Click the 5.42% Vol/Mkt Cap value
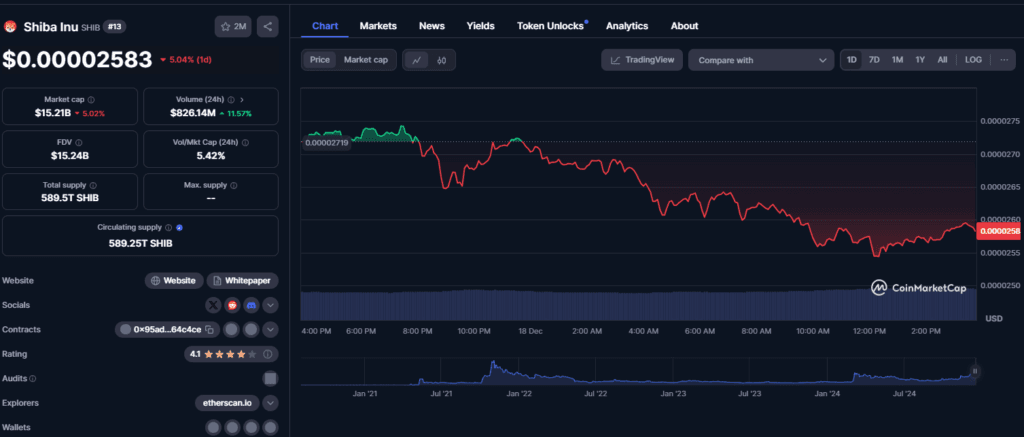1024x437 pixels. 211,155
